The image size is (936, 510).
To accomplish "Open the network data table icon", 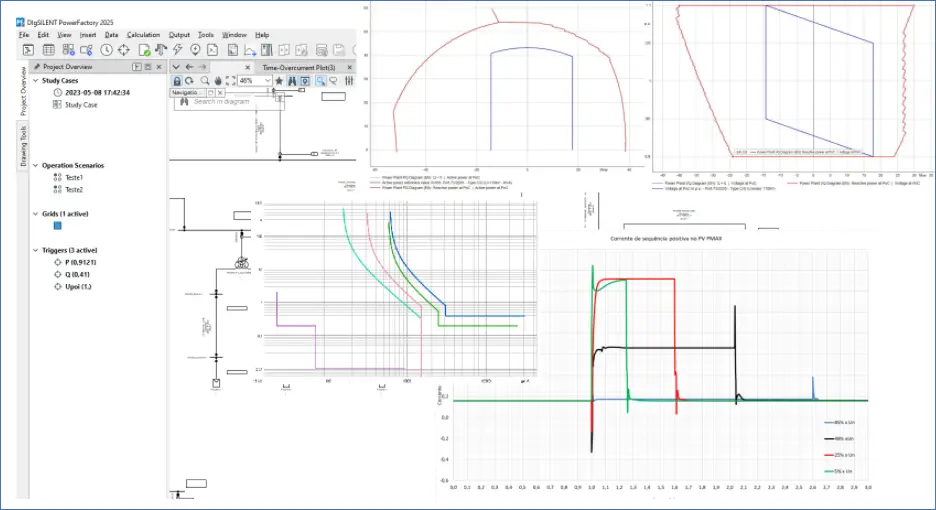I will pyautogui.click(x=48, y=50).
